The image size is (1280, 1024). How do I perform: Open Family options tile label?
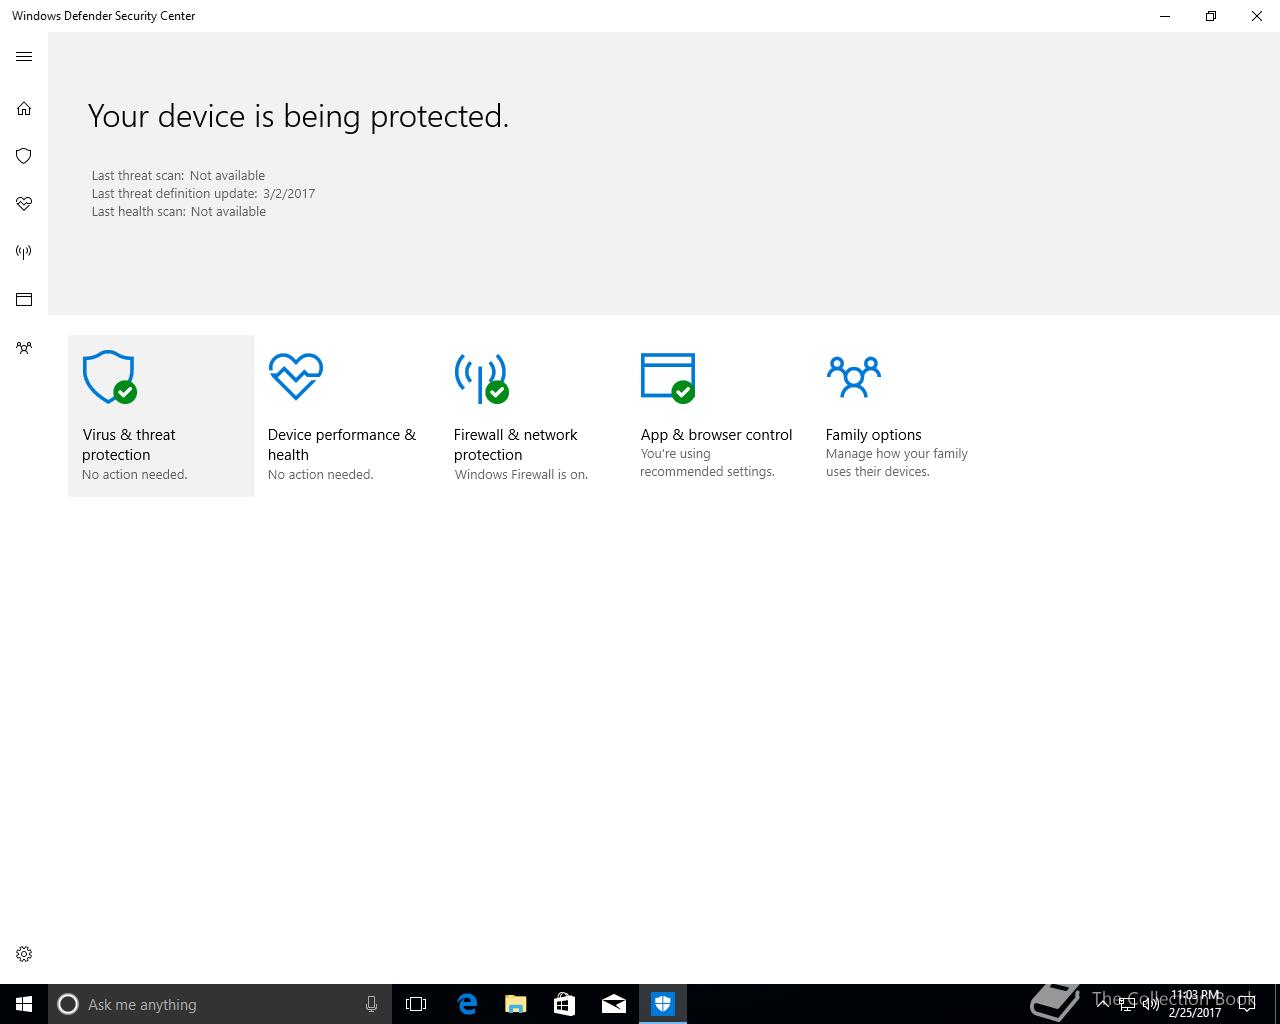pyautogui.click(x=873, y=435)
